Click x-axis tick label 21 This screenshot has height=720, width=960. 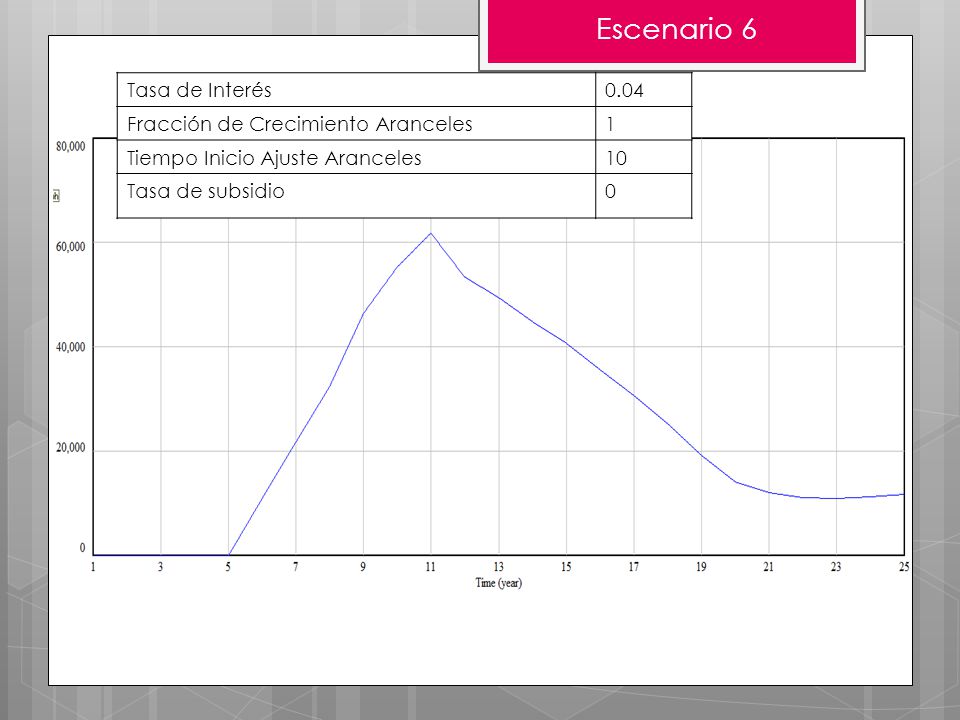click(x=768, y=567)
